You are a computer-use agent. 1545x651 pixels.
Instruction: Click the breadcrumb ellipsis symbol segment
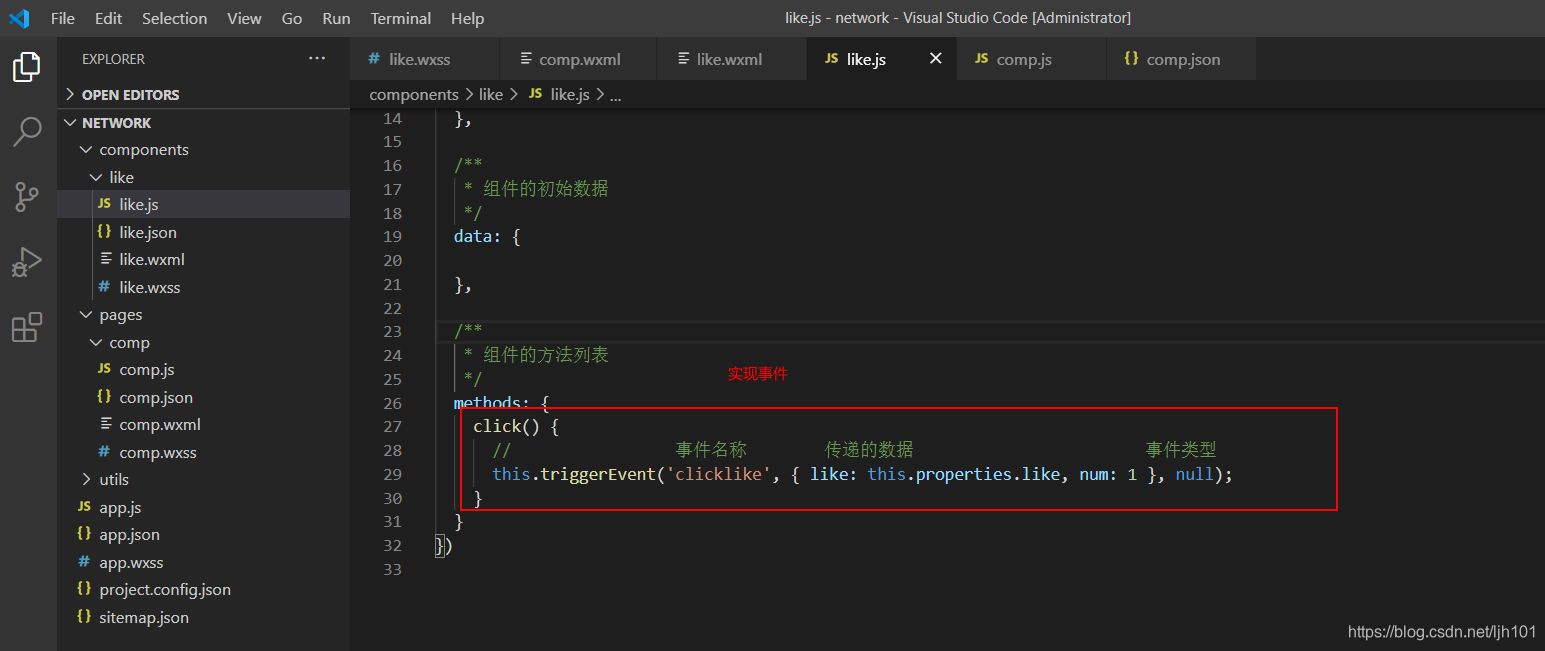615,94
